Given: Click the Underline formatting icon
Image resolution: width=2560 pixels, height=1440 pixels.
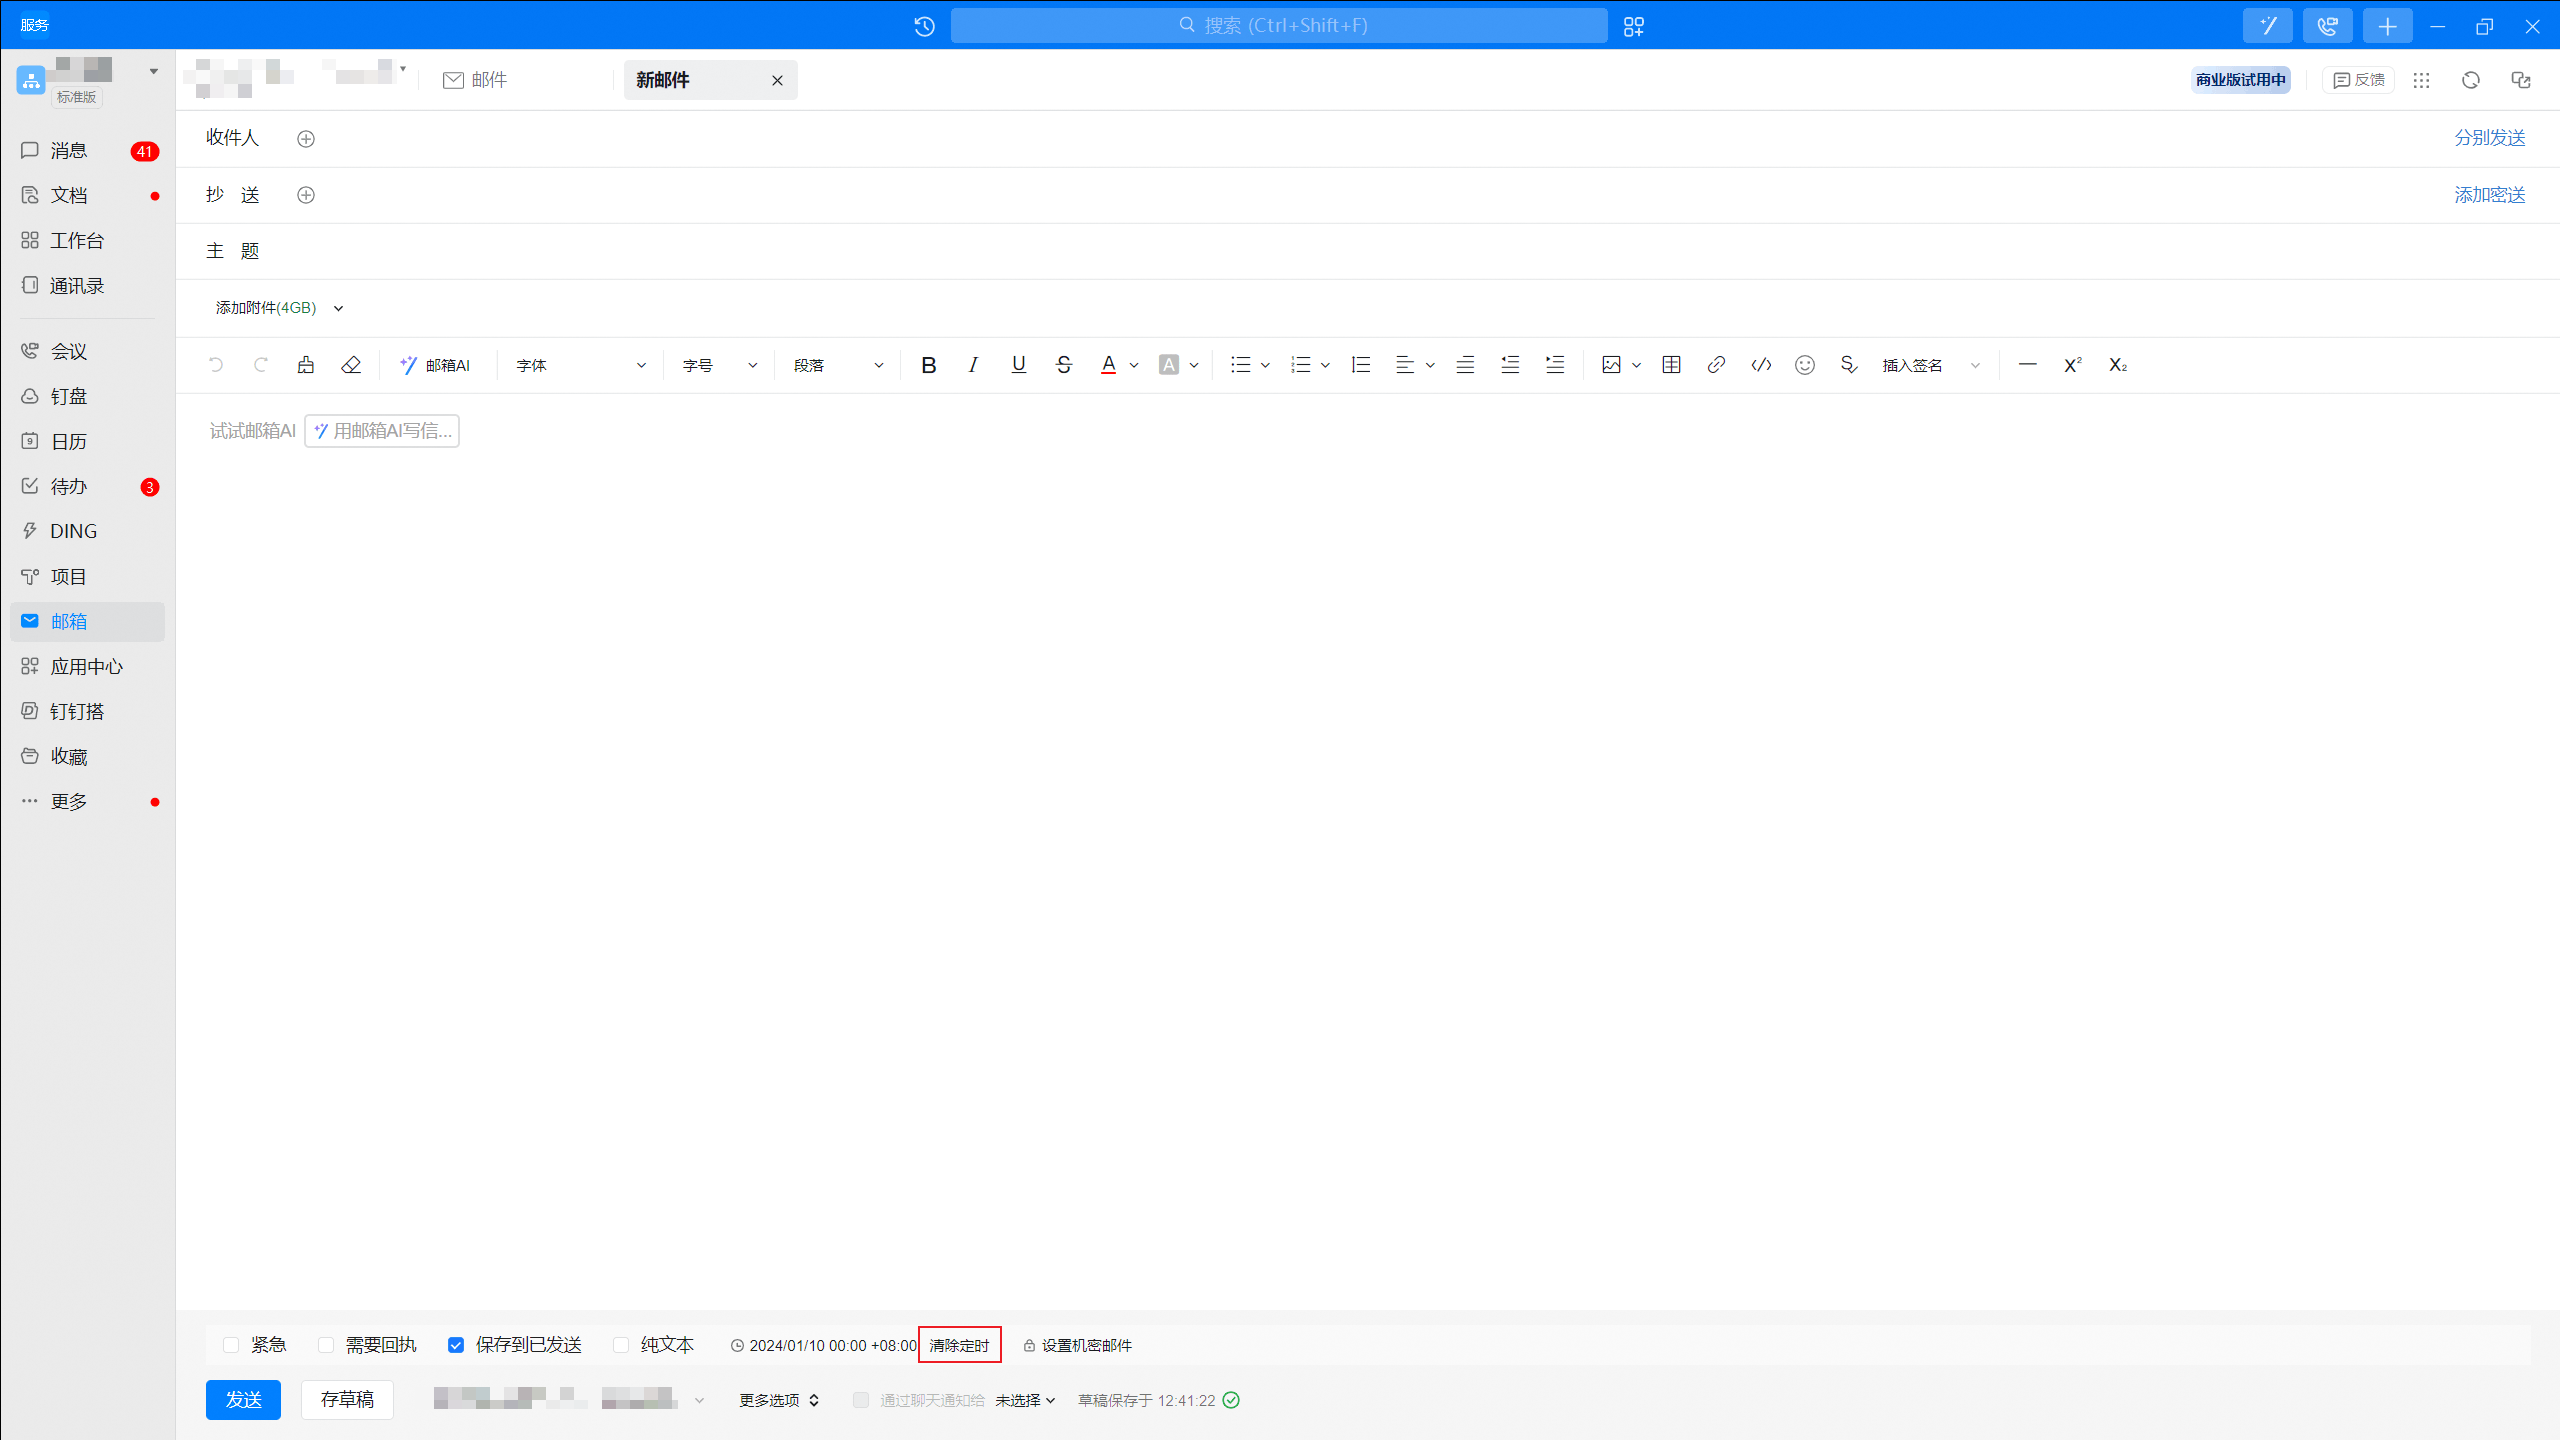Looking at the screenshot, I should 1018,364.
